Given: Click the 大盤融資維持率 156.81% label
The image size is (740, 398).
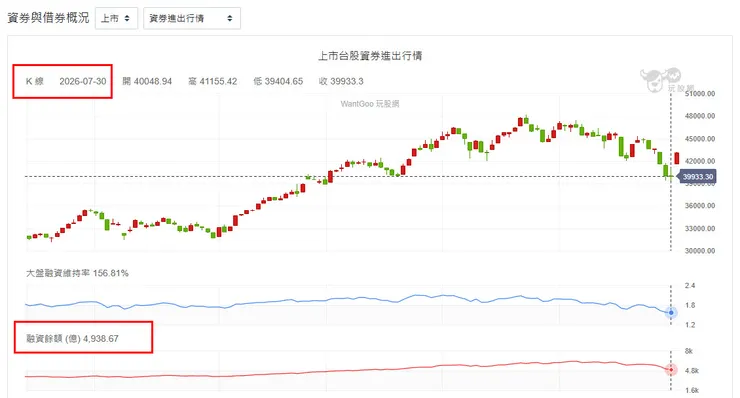Looking at the screenshot, I should point(77,273).
